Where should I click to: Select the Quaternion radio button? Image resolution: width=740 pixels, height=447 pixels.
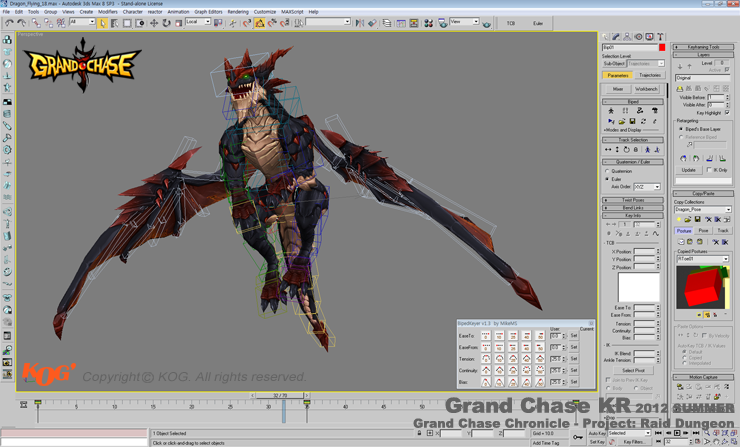click(x=607, y=171)
